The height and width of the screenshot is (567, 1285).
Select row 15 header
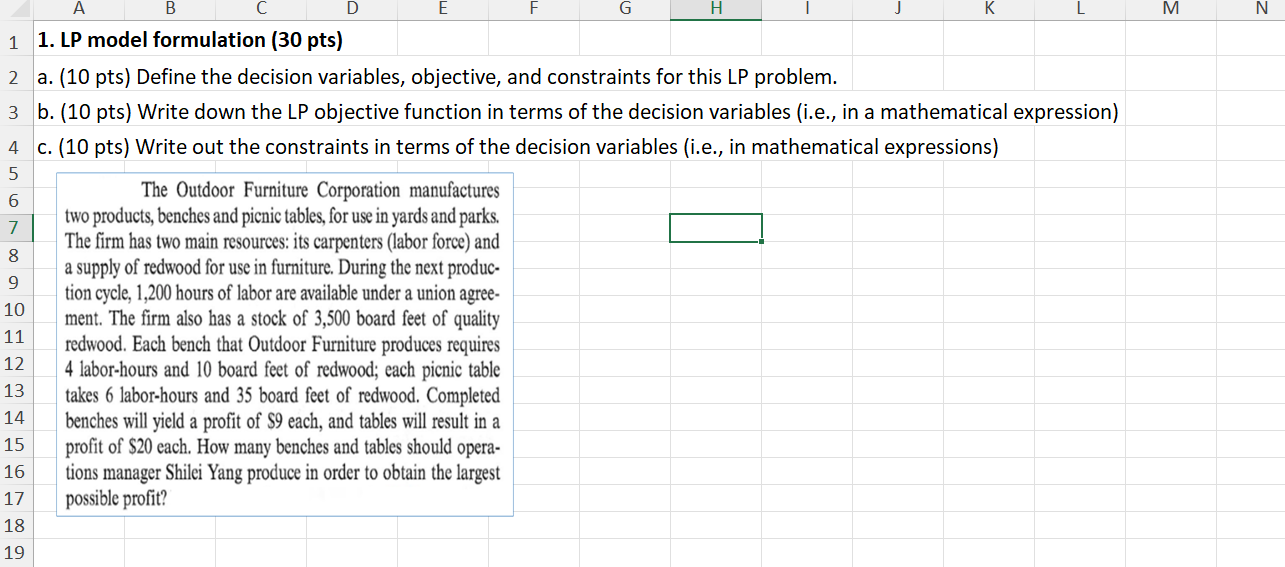(x=16, y=444)
